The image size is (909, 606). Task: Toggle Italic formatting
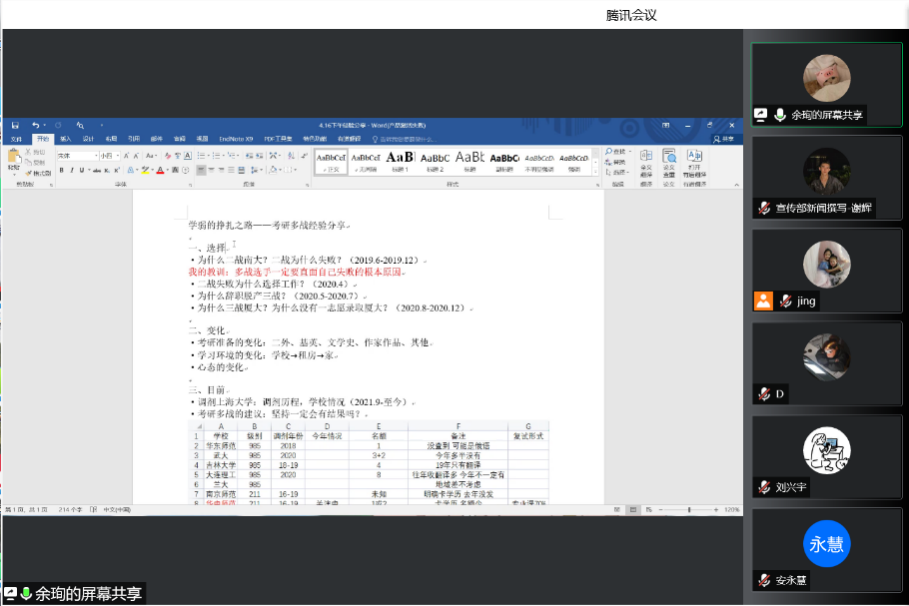point(71,170)
